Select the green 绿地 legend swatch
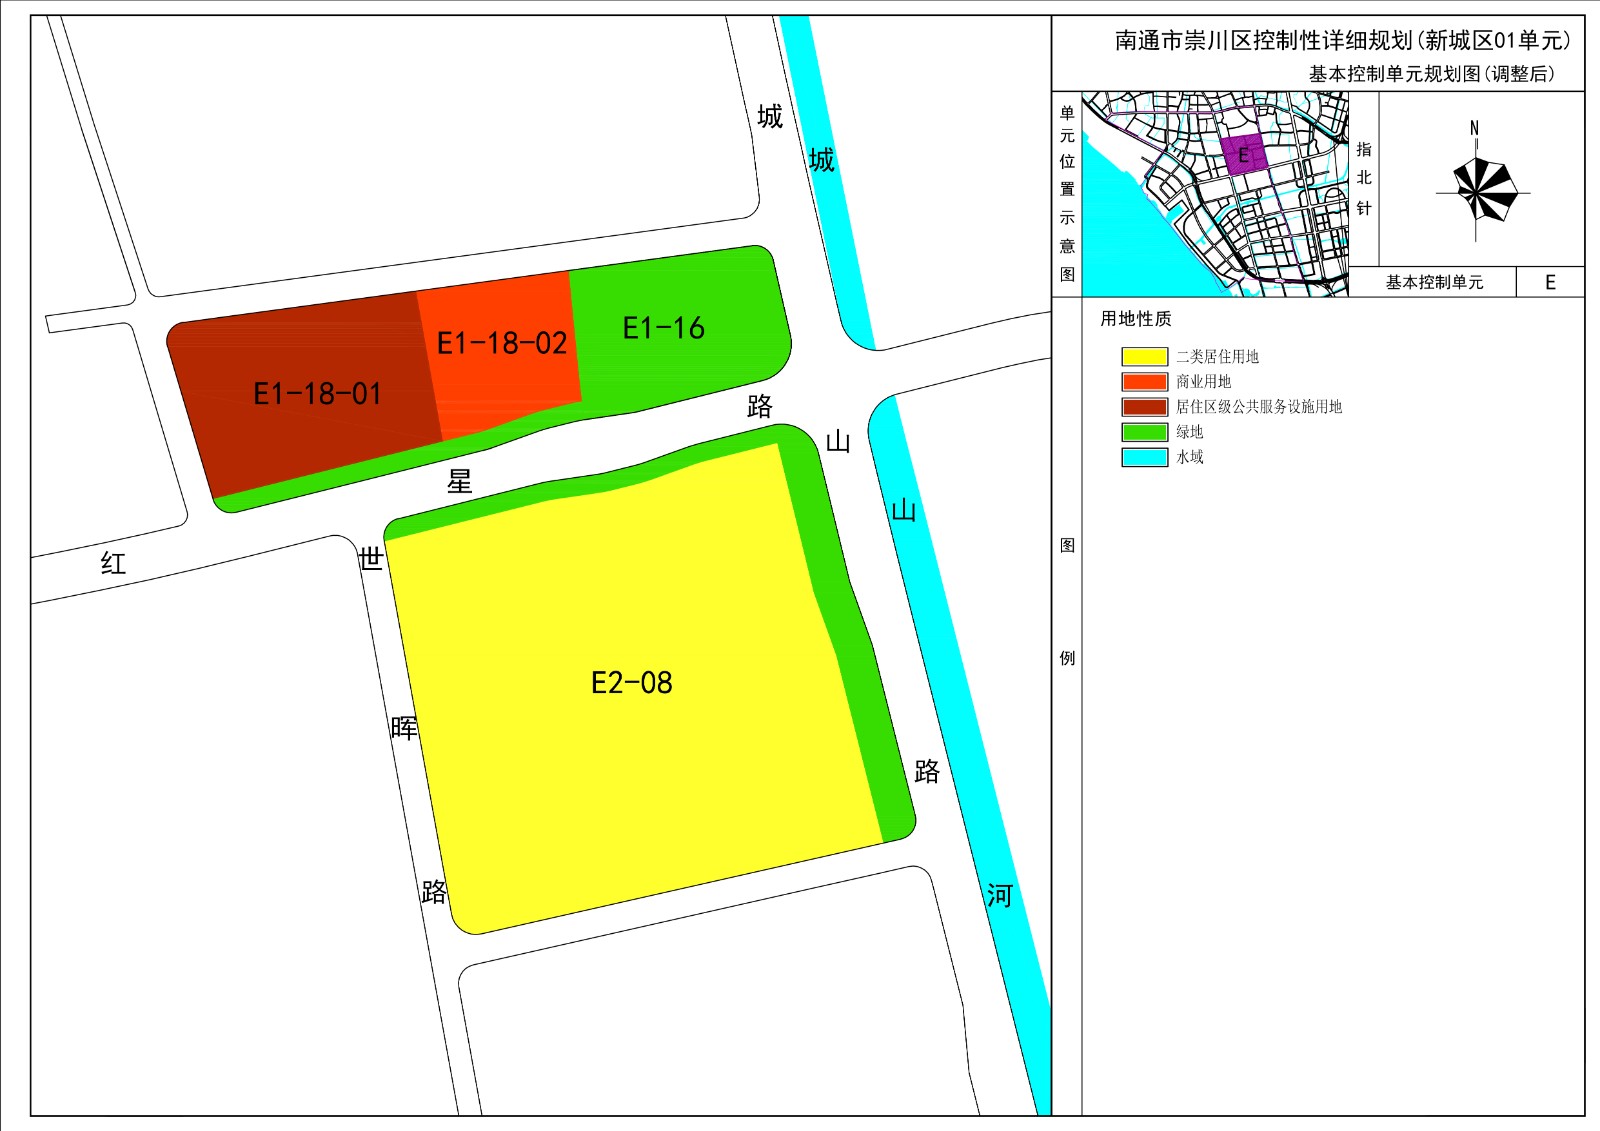 [1144, 432]
